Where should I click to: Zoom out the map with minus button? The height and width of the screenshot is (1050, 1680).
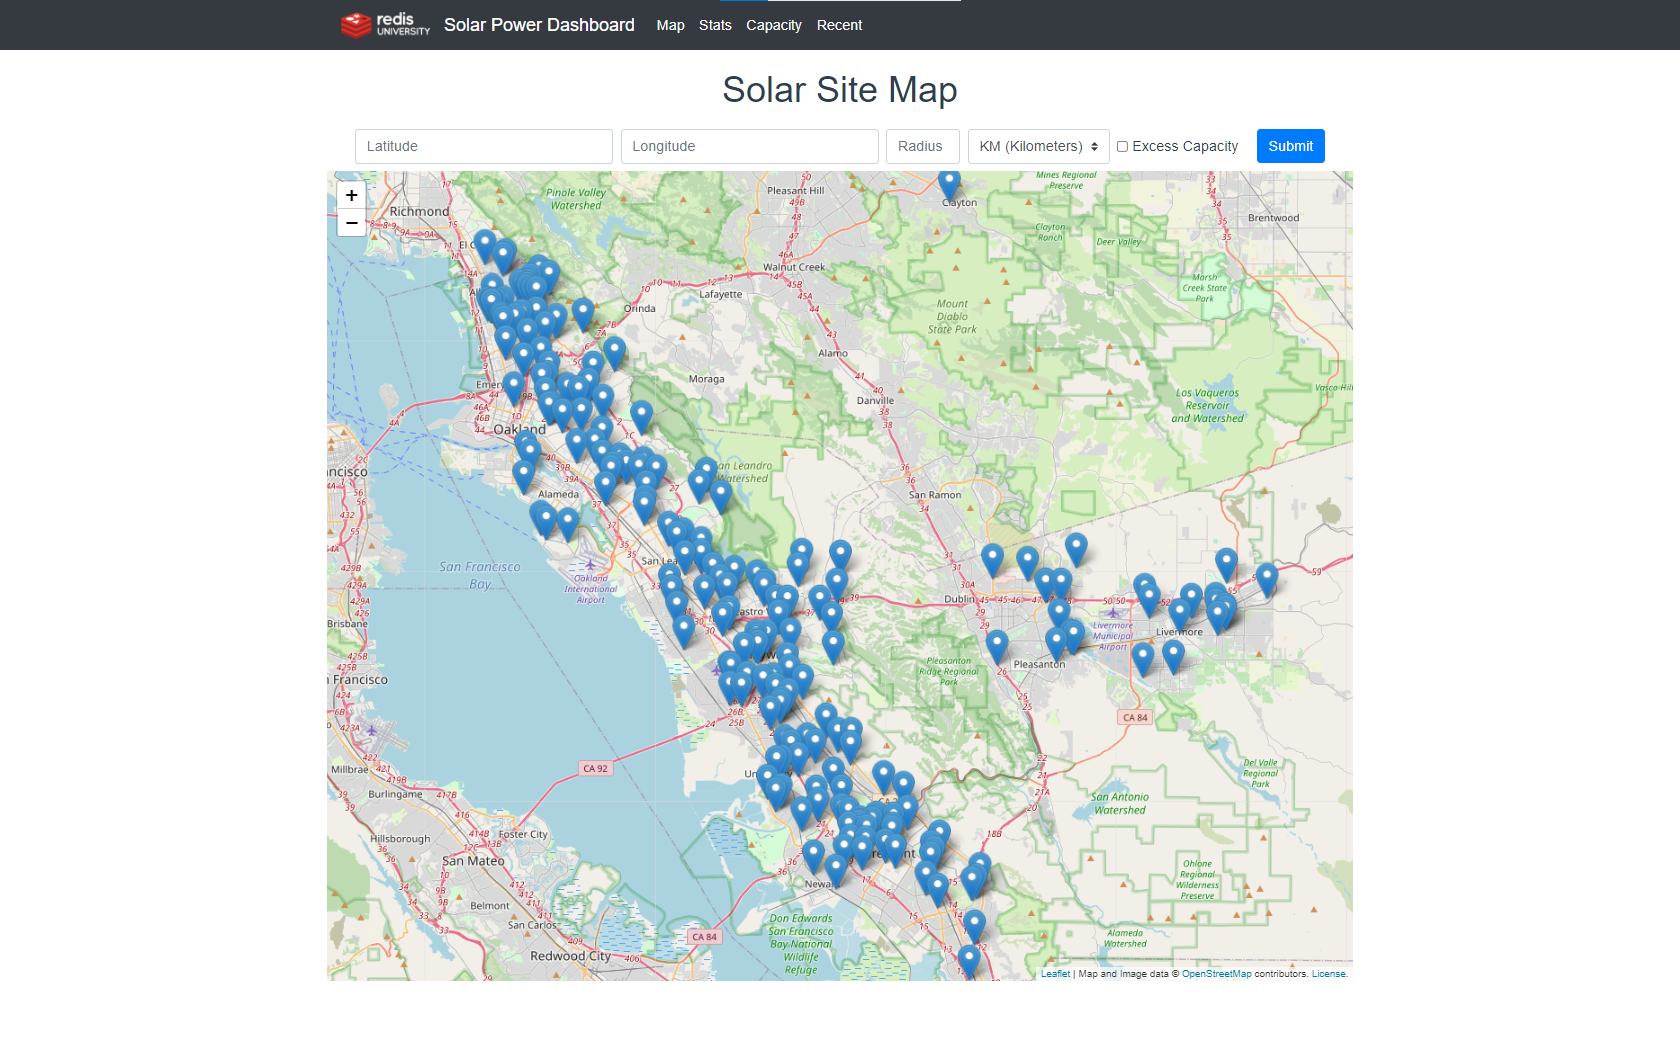tap(351, 223)
